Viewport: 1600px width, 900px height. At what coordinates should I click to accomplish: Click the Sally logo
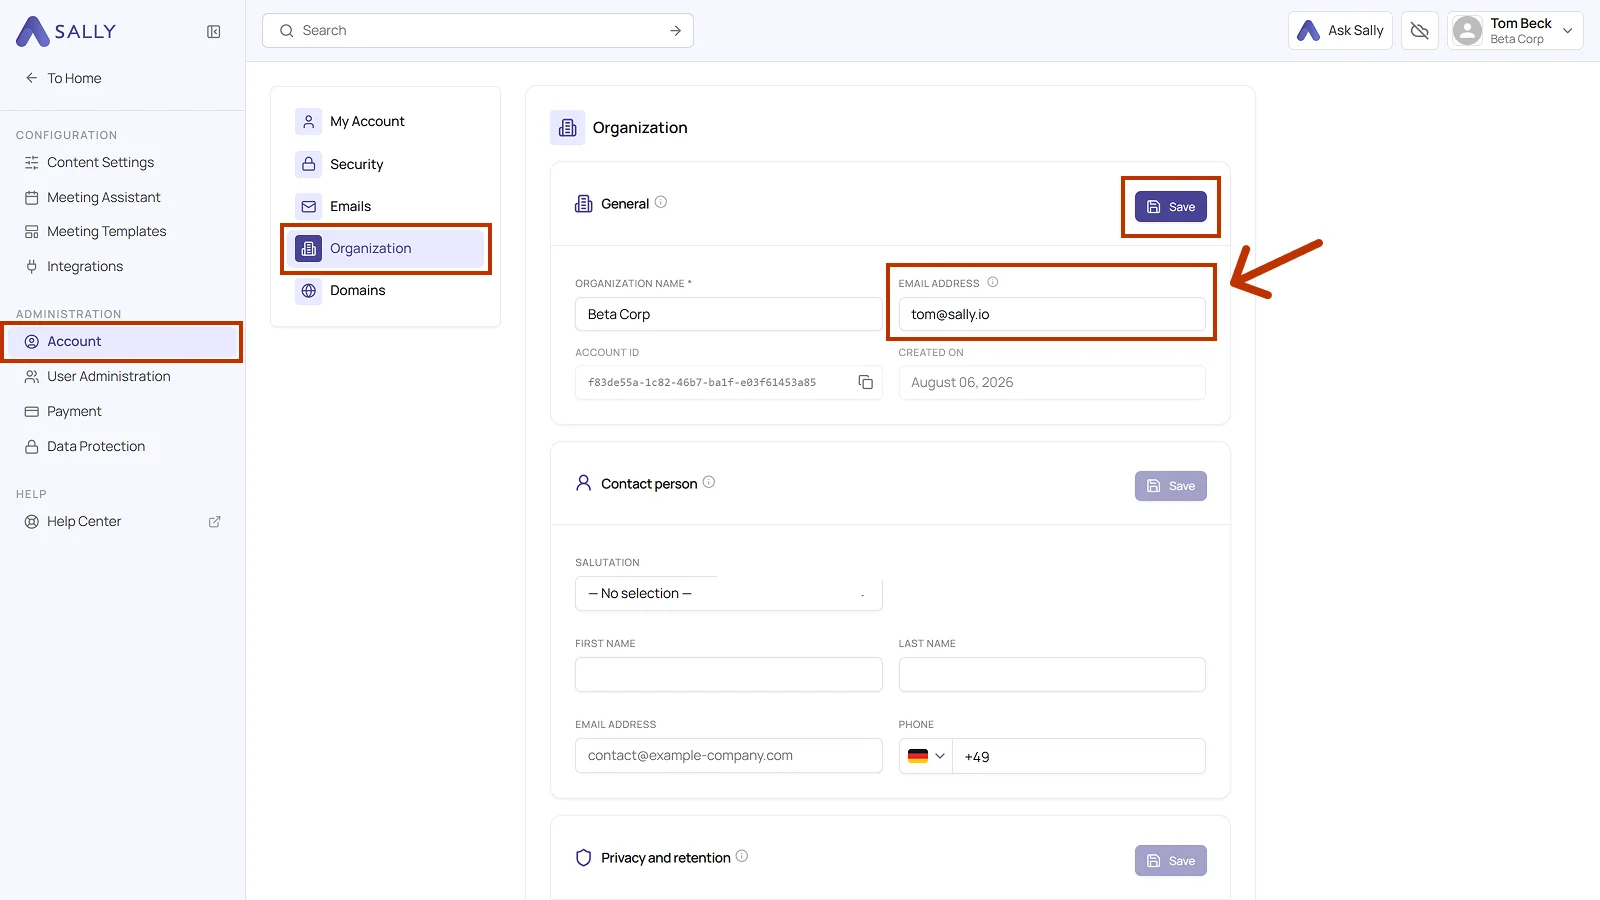(66, 31)
